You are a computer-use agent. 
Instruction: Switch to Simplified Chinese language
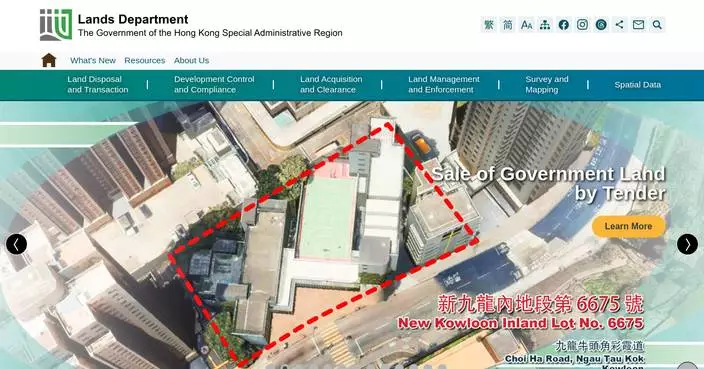point(507,25)
